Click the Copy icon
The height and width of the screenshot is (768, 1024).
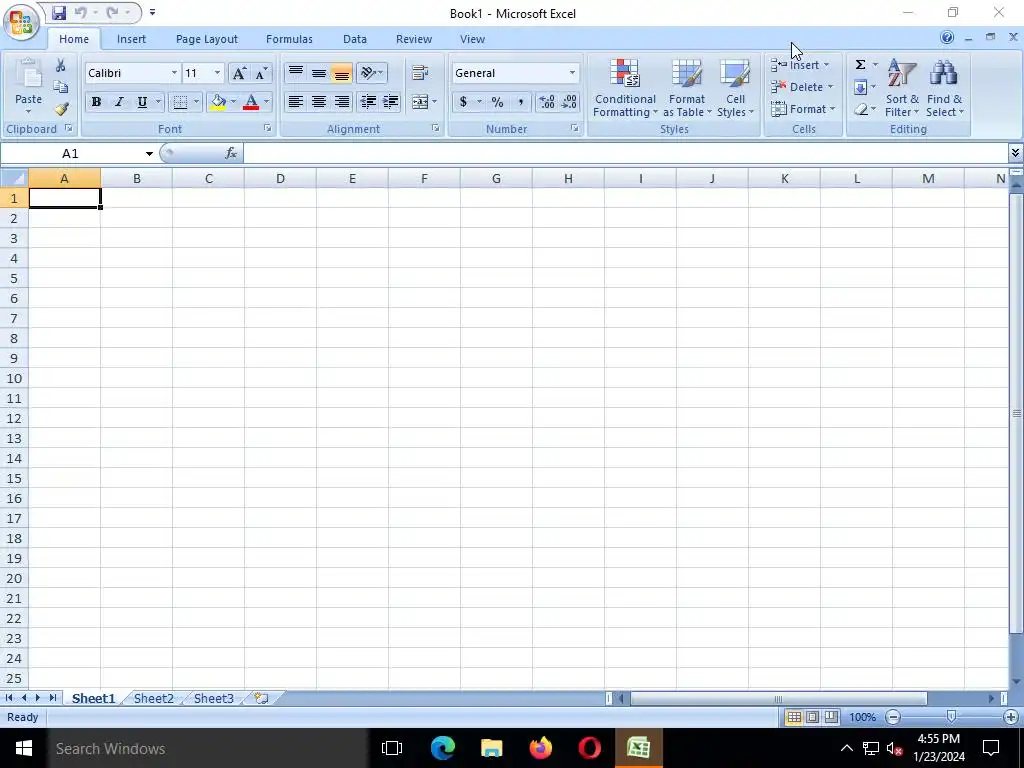point(61,87)
